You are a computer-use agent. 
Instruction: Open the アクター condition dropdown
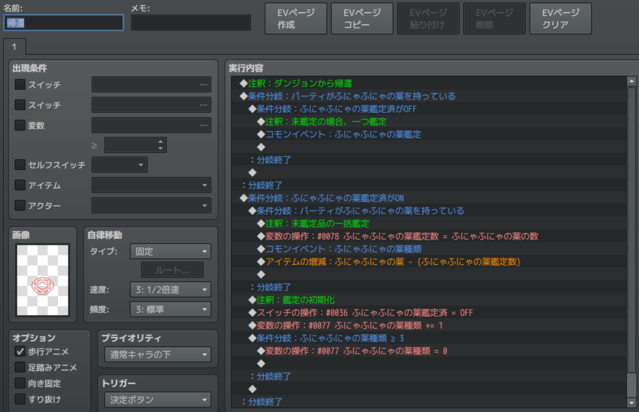tap(151, 205)
